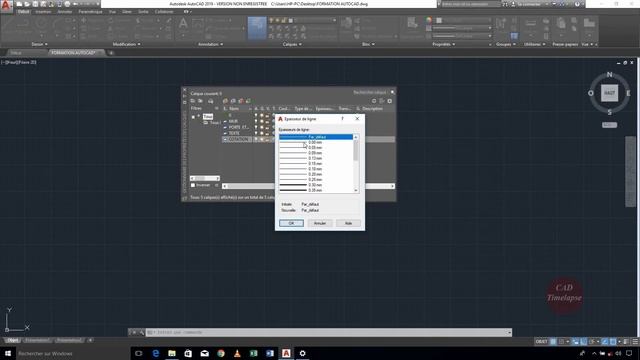
Task: Toggle freeze sun icon for layer TEXTE
Action: pyautogui.click(x=262, y=133)
